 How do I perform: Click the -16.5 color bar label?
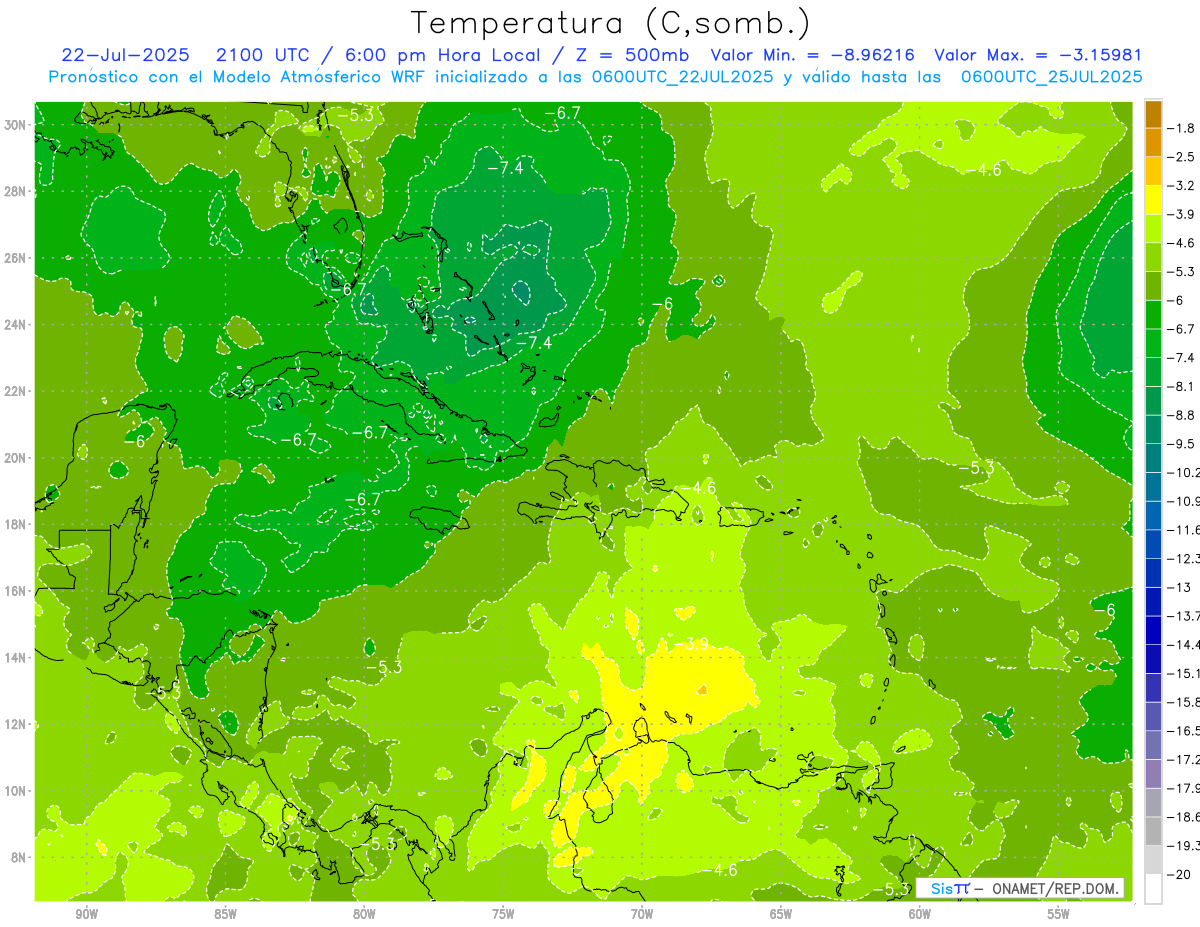point(1183,730)
